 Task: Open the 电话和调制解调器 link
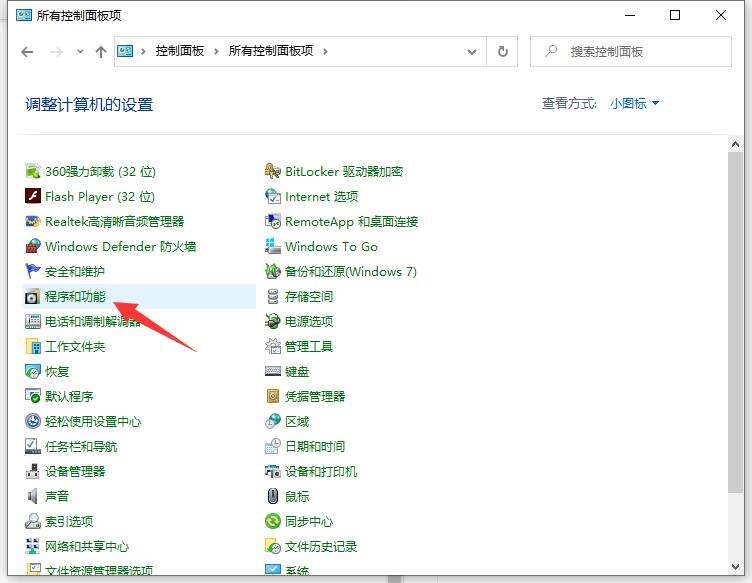tap(93, 321)
